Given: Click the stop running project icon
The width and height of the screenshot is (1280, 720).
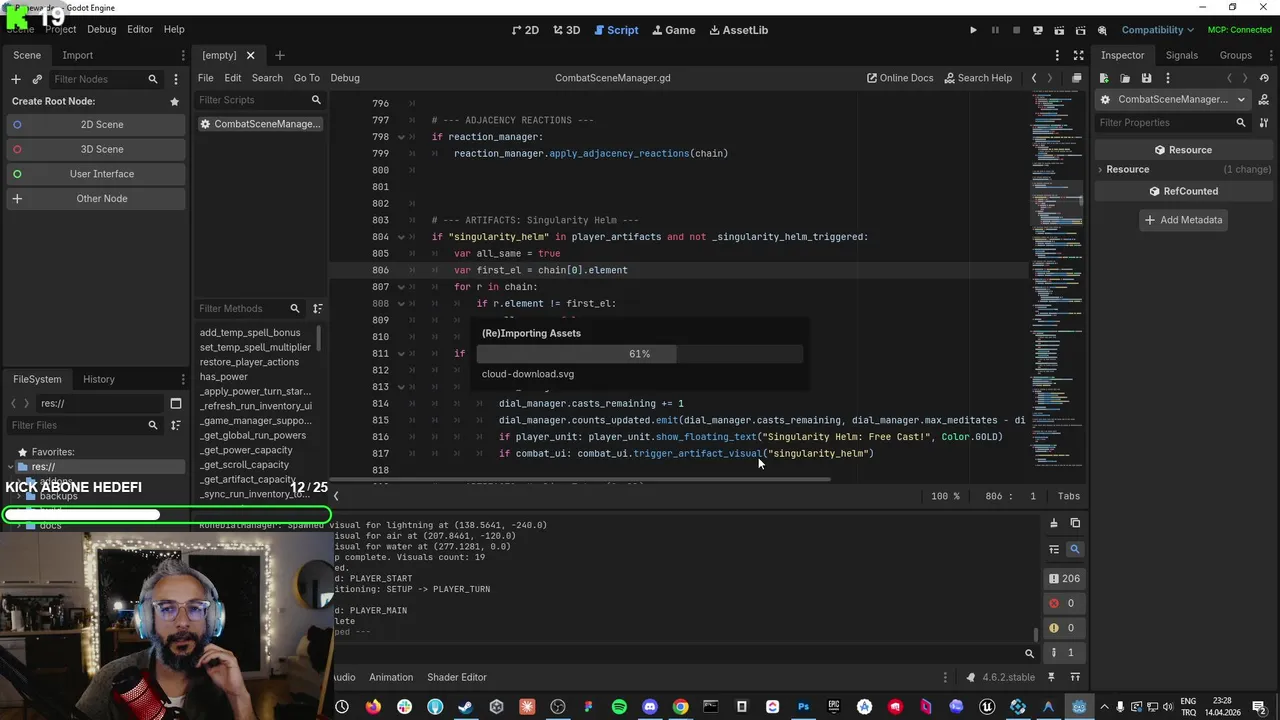Looking at the screenshot, I should (1016, 30).
